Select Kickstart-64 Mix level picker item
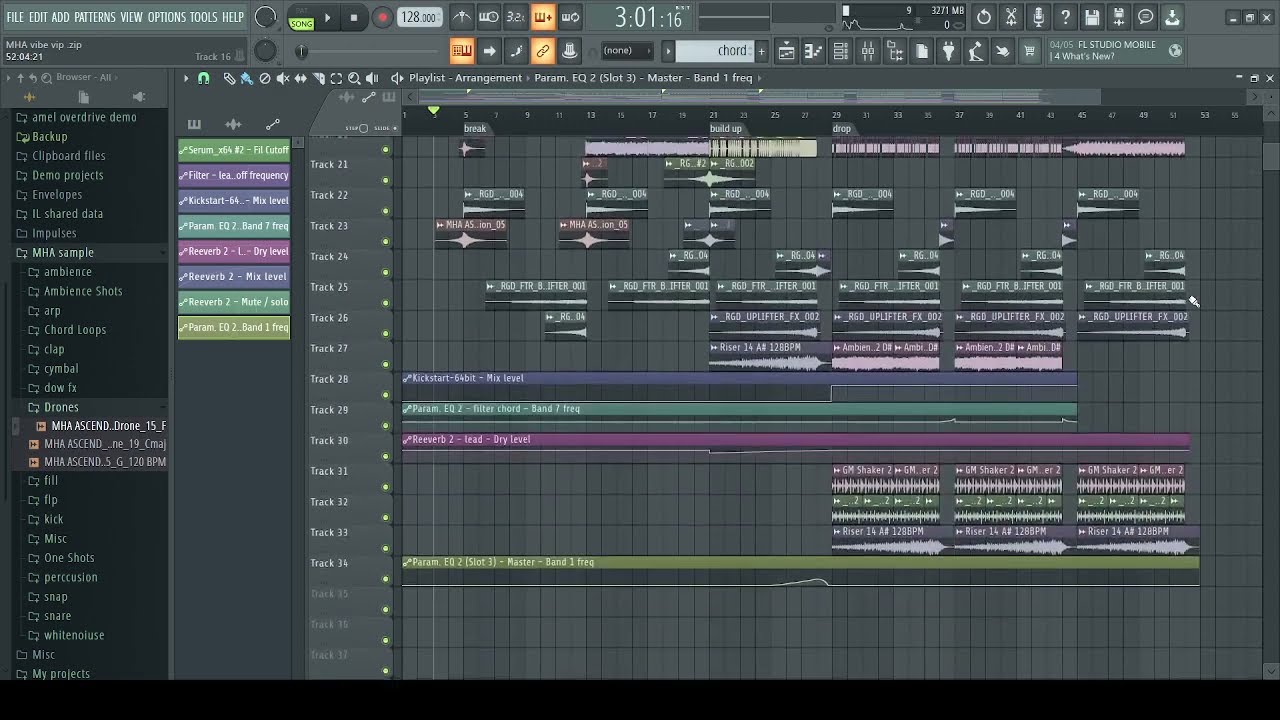The height and width of the screenshot is (720, 1280). click(234, 201)
